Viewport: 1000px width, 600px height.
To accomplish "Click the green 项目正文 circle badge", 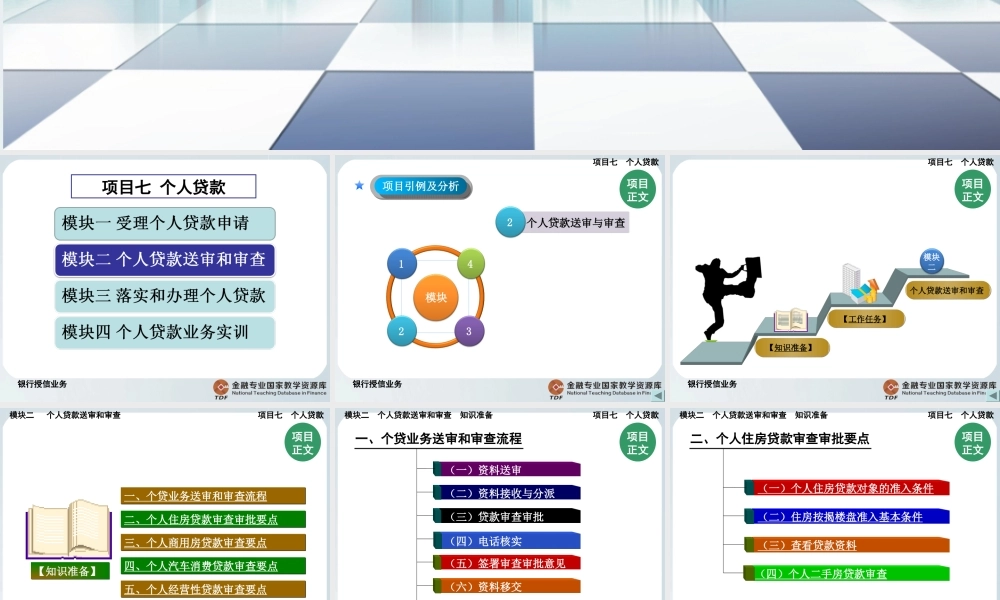I will (638, 188).
